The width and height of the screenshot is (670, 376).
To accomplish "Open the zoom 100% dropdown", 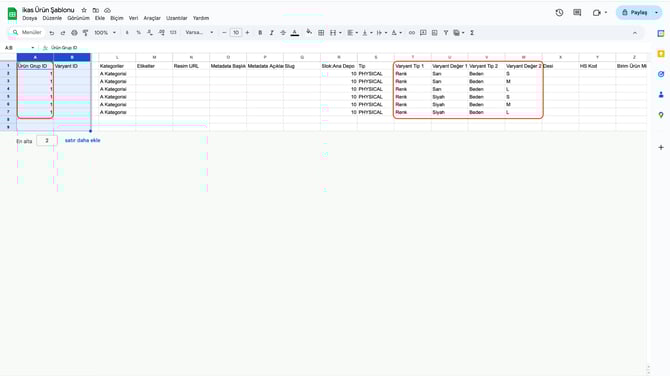I will tap(105, 33).
